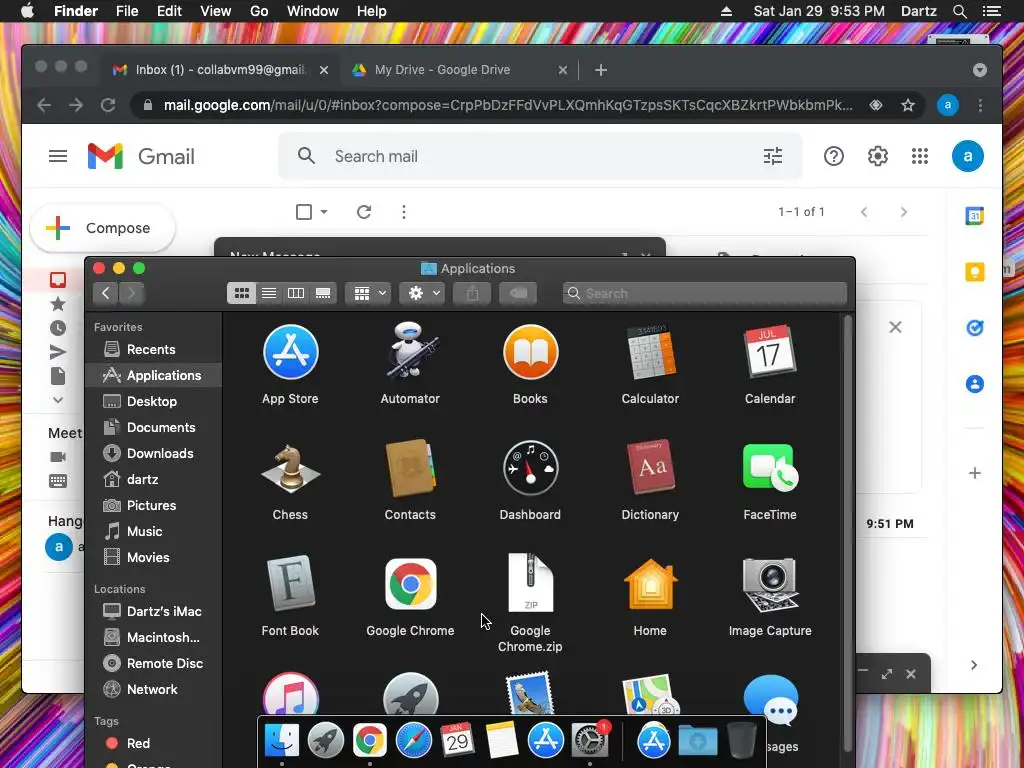Switch Finder to column view
Image resolution: width=1024 pixels, height=768 pixels.
[296, 293]
